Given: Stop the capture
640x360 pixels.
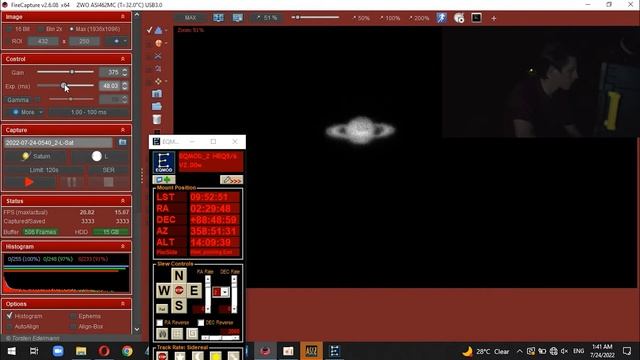Looking at the screenshot, I should (x=109, y=182).
